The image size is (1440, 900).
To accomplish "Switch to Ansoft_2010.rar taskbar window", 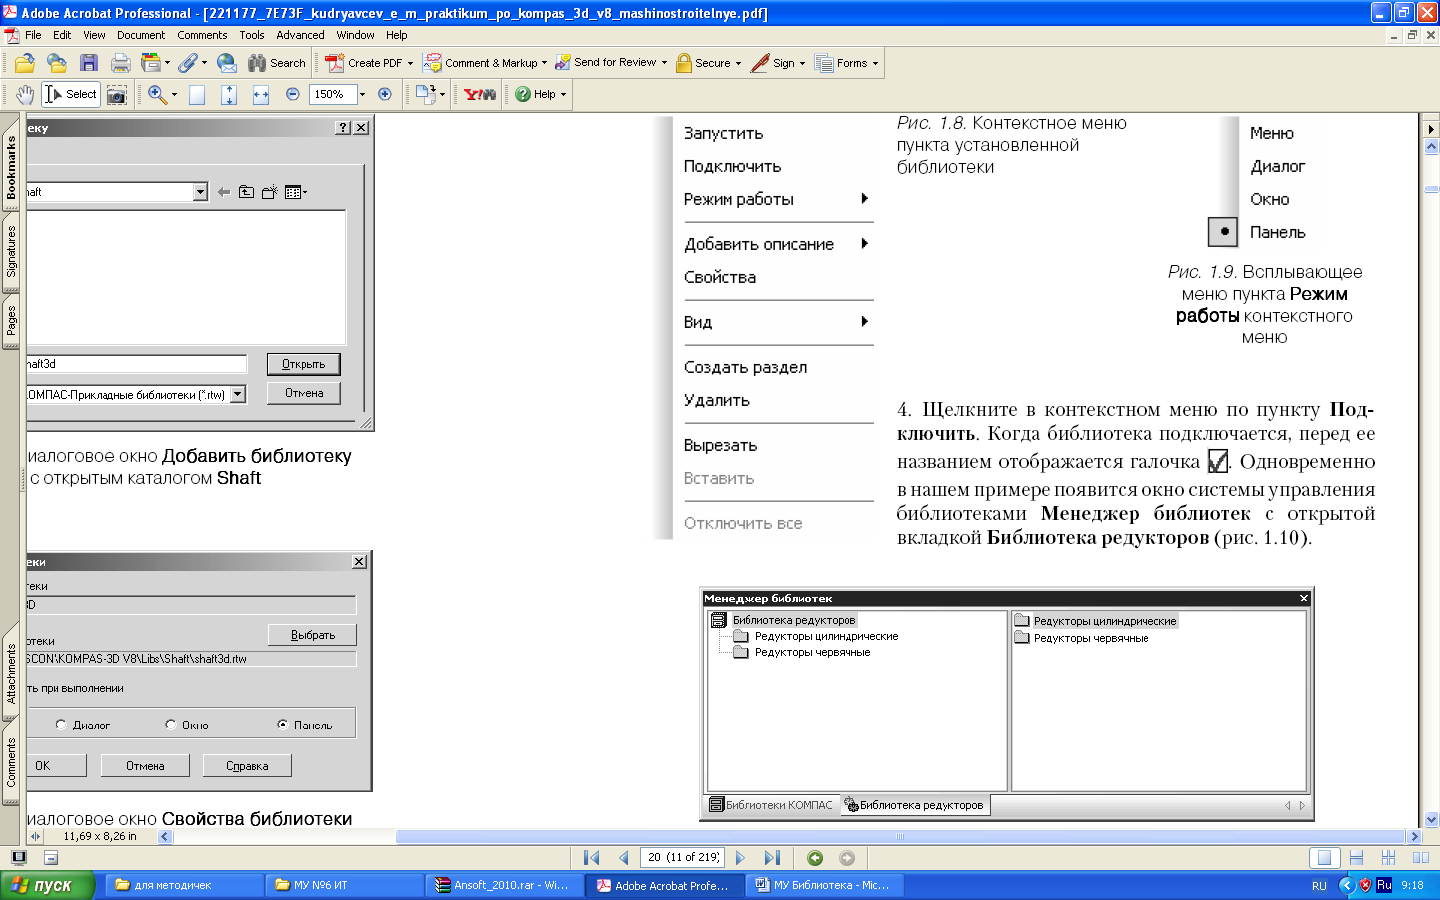I will (x=503, y=885).
